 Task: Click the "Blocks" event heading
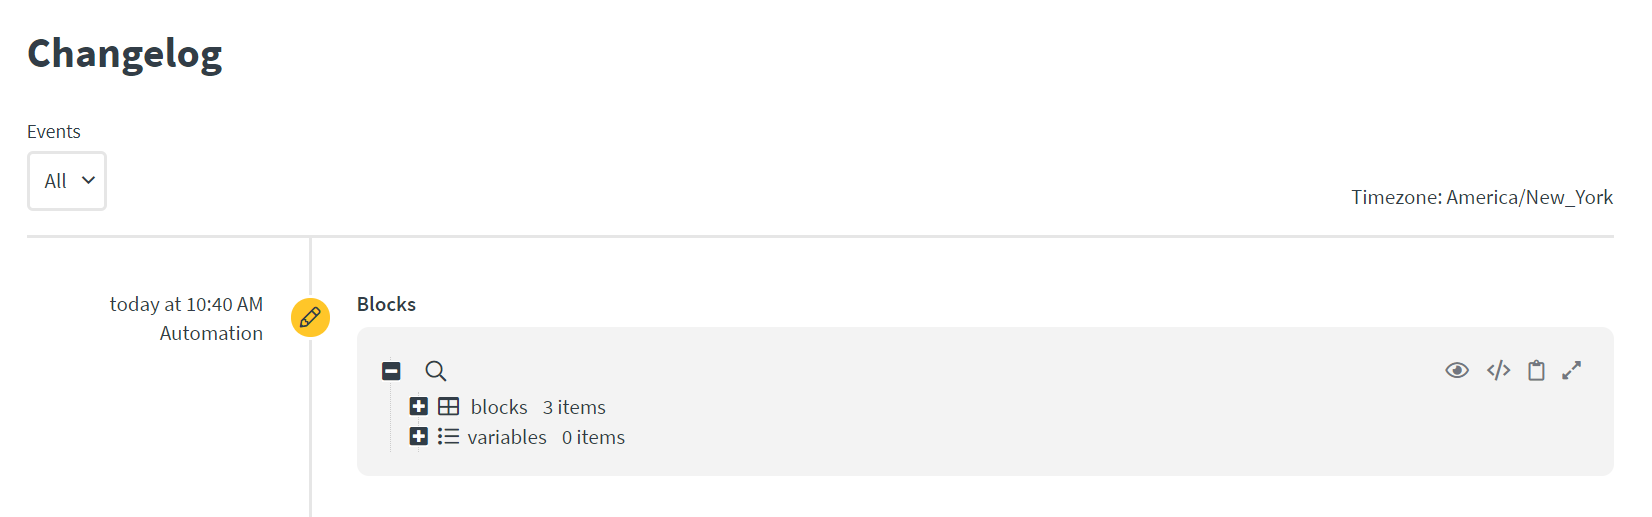tap(386, 304)
